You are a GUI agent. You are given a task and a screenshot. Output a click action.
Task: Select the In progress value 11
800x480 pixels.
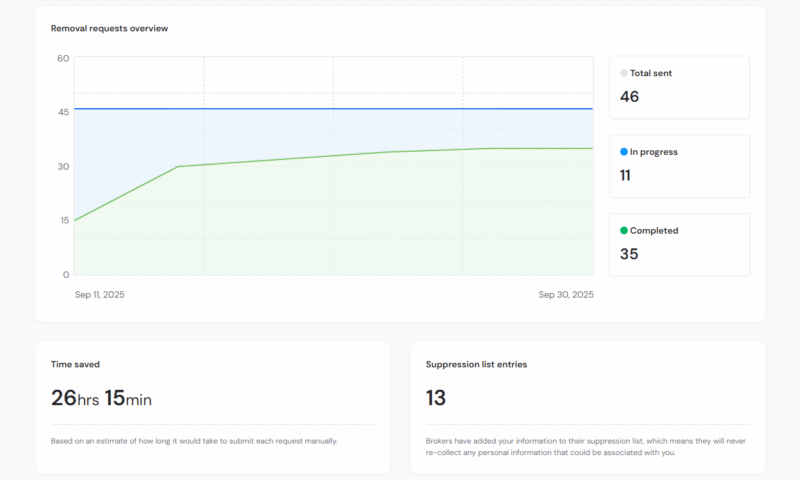pos(625,176)
